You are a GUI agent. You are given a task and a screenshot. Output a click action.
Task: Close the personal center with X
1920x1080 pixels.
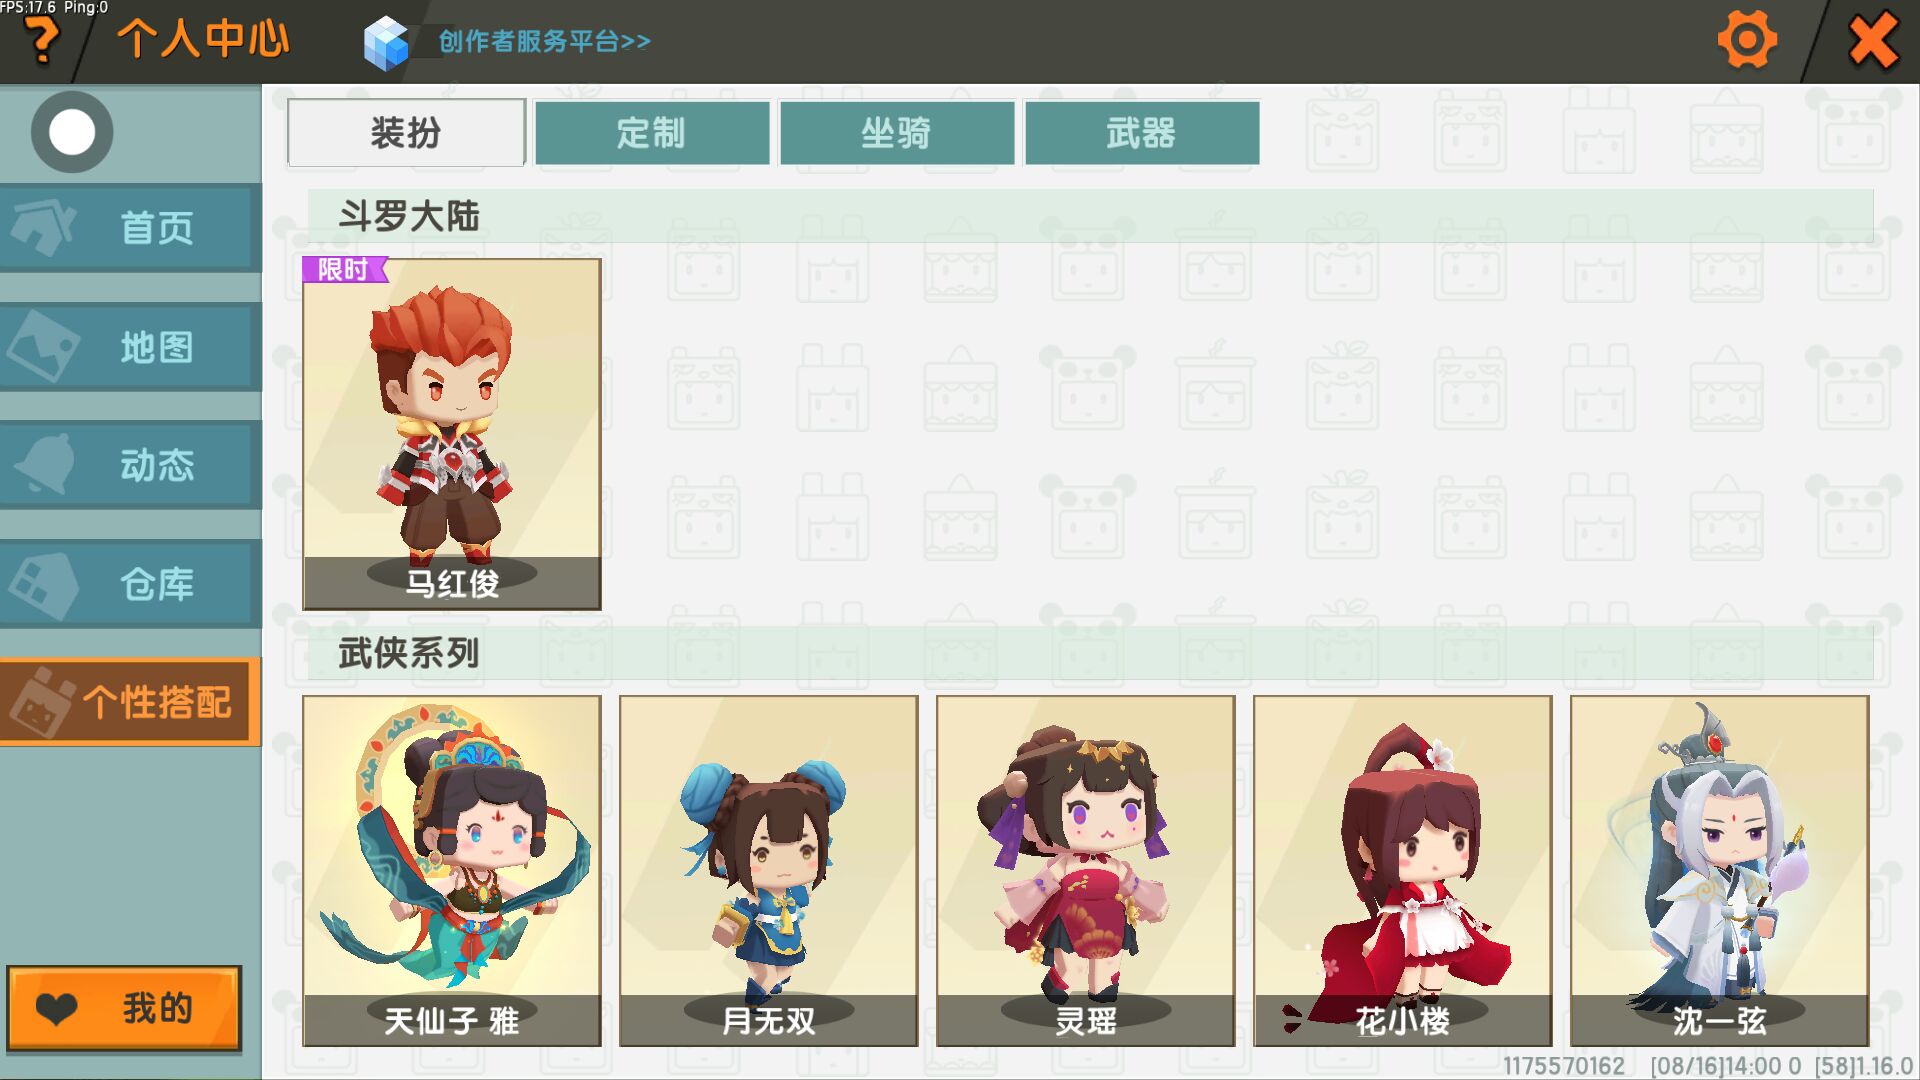pos(1873,41)
